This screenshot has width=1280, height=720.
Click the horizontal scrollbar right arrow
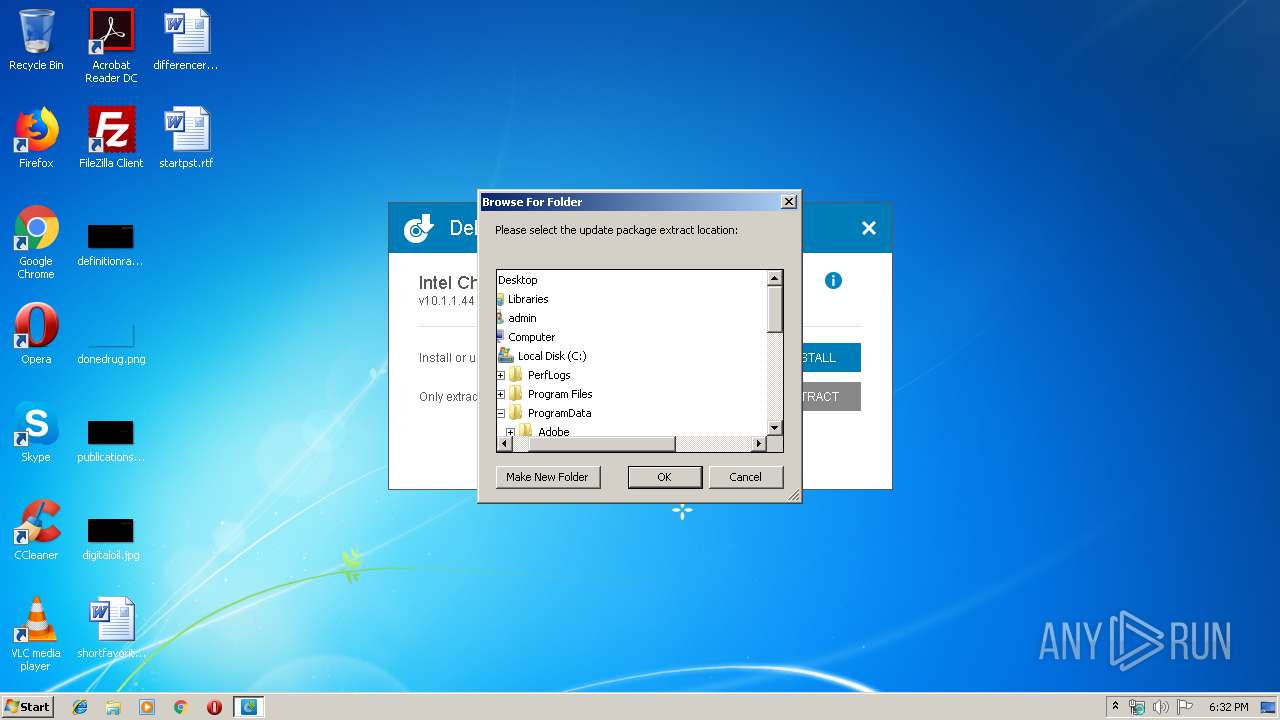[759, 443]
